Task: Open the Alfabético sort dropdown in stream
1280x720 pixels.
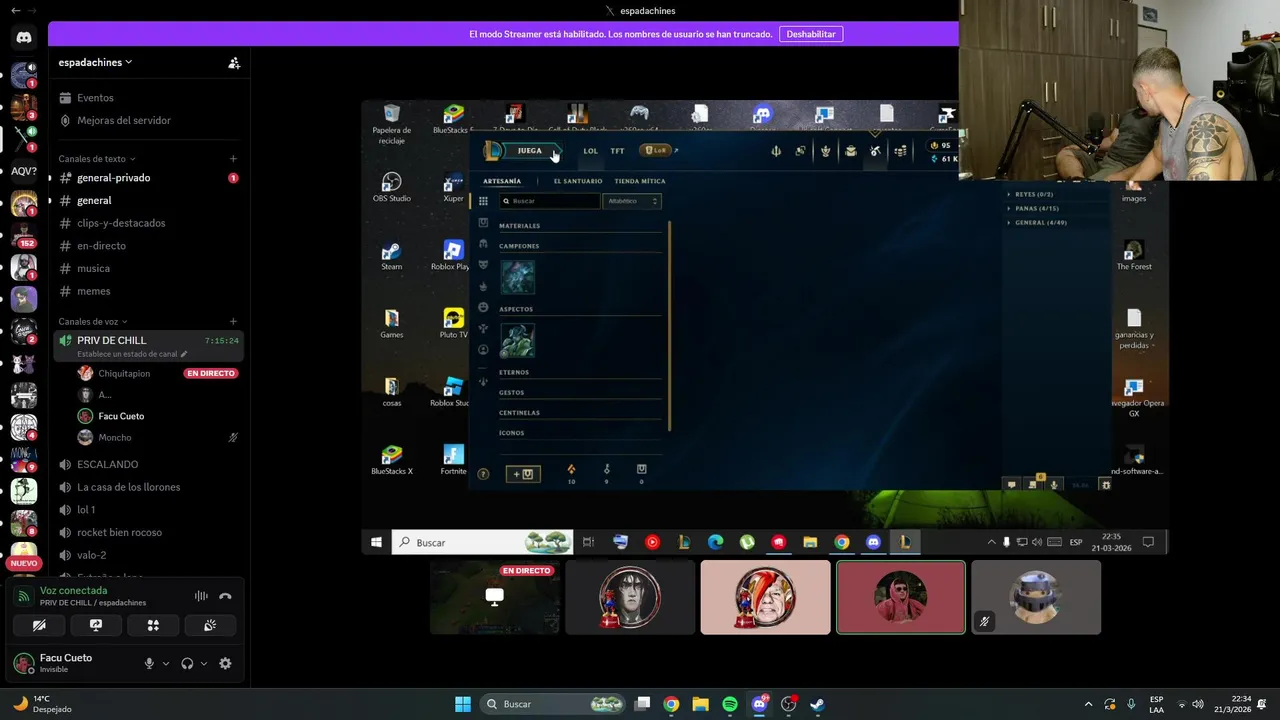Action: tap(632, 201)
